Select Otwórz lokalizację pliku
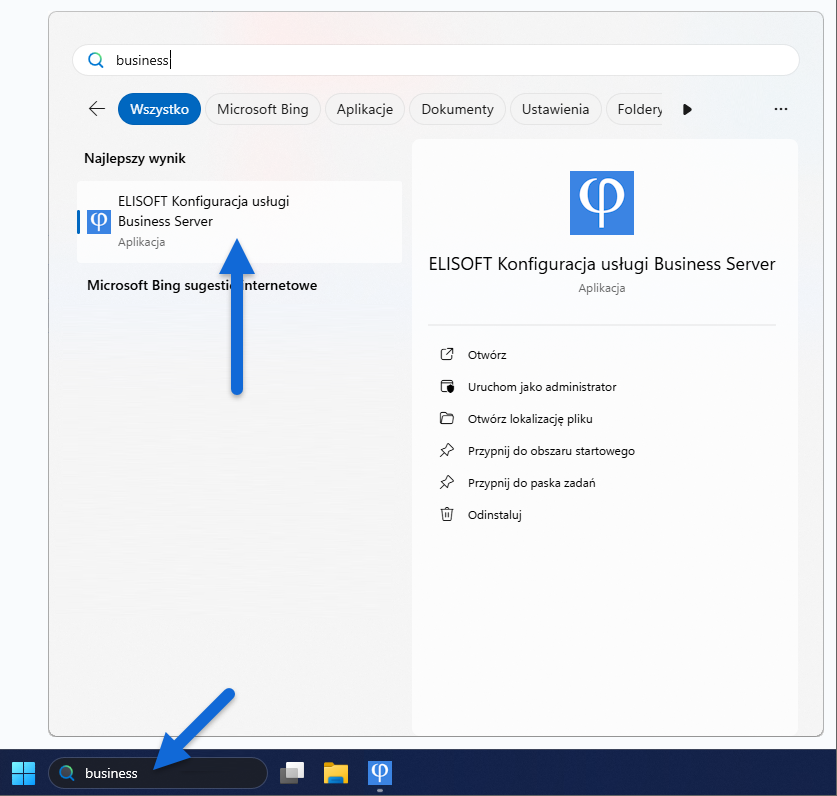Viewport: 837px width, 796px height. [536, 419]
